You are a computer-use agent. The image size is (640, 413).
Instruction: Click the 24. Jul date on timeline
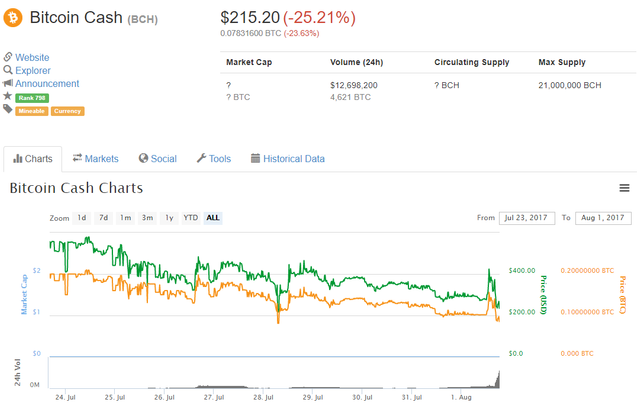(65, 397)
